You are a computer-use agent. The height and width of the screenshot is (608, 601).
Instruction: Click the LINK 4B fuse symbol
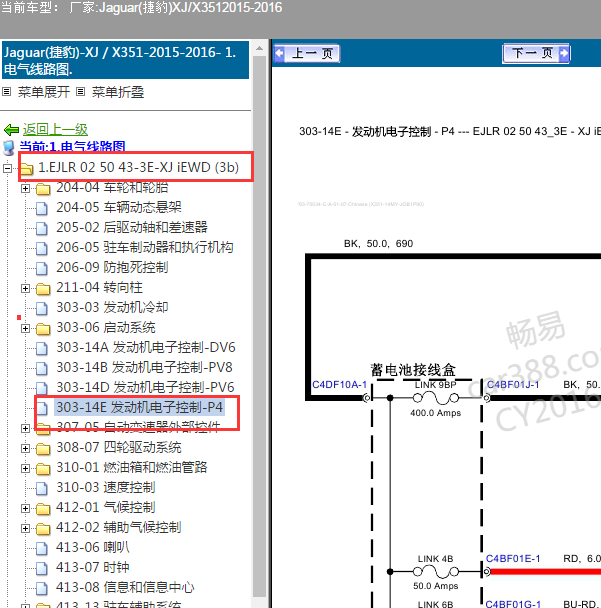coord(435,572)
